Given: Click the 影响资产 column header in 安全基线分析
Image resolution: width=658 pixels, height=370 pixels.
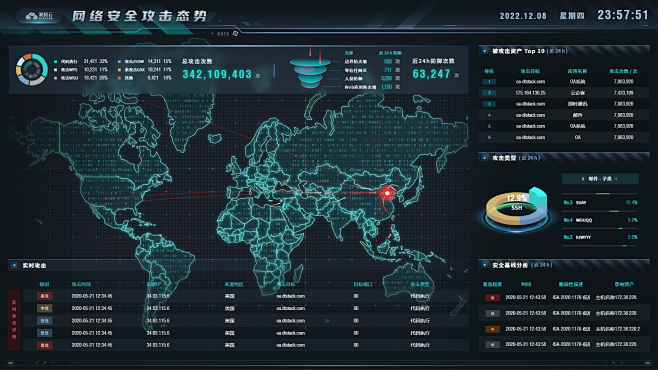Looking at the screenshot, I should click(624, 284).
